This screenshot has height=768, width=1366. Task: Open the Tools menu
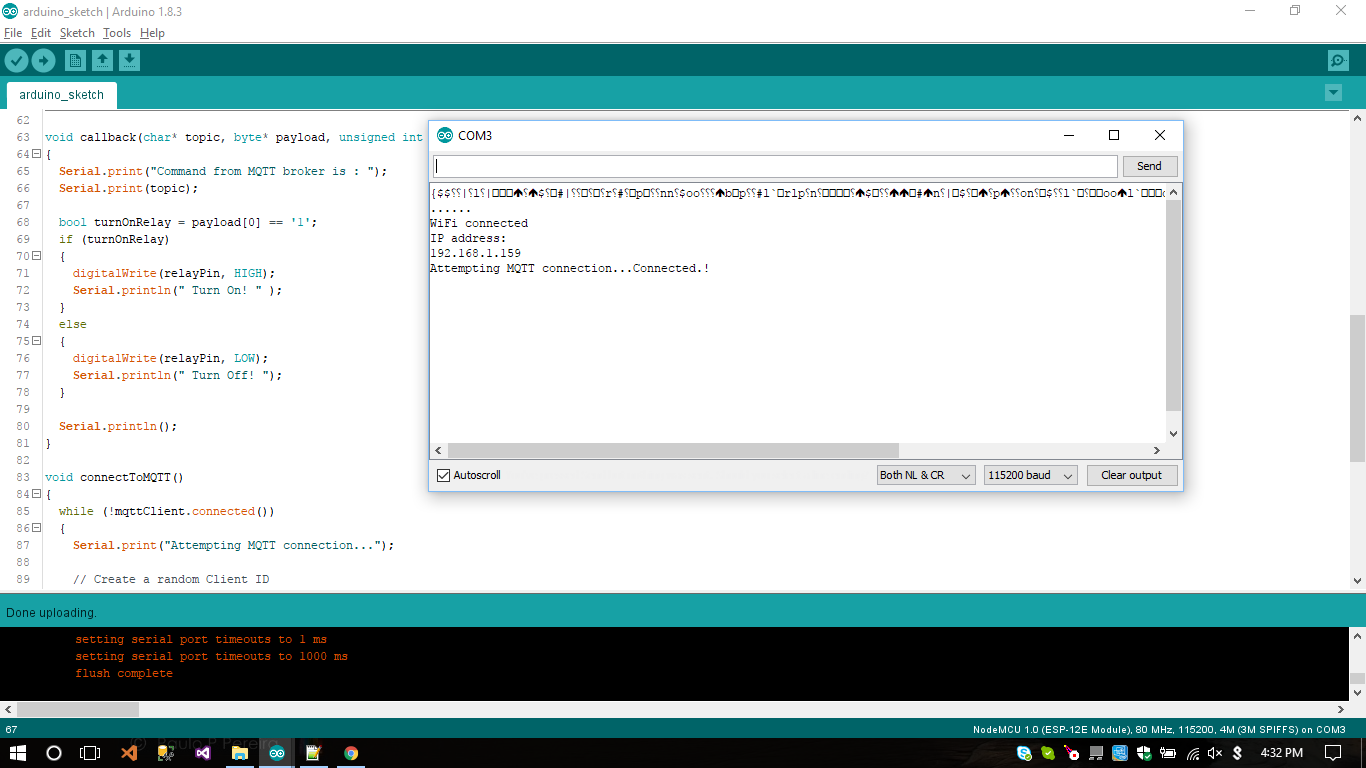pyautogui.click(x=116, y=33)
